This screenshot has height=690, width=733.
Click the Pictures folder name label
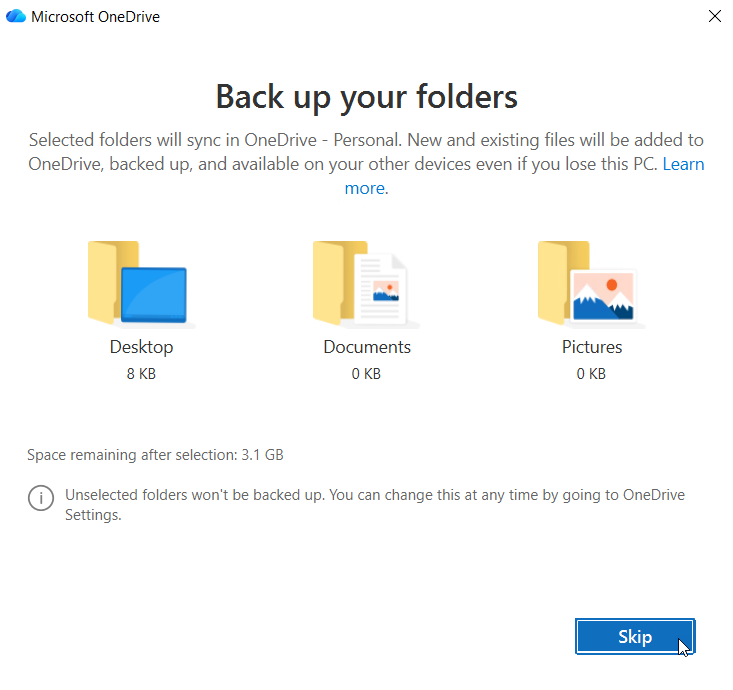(592, 347)
